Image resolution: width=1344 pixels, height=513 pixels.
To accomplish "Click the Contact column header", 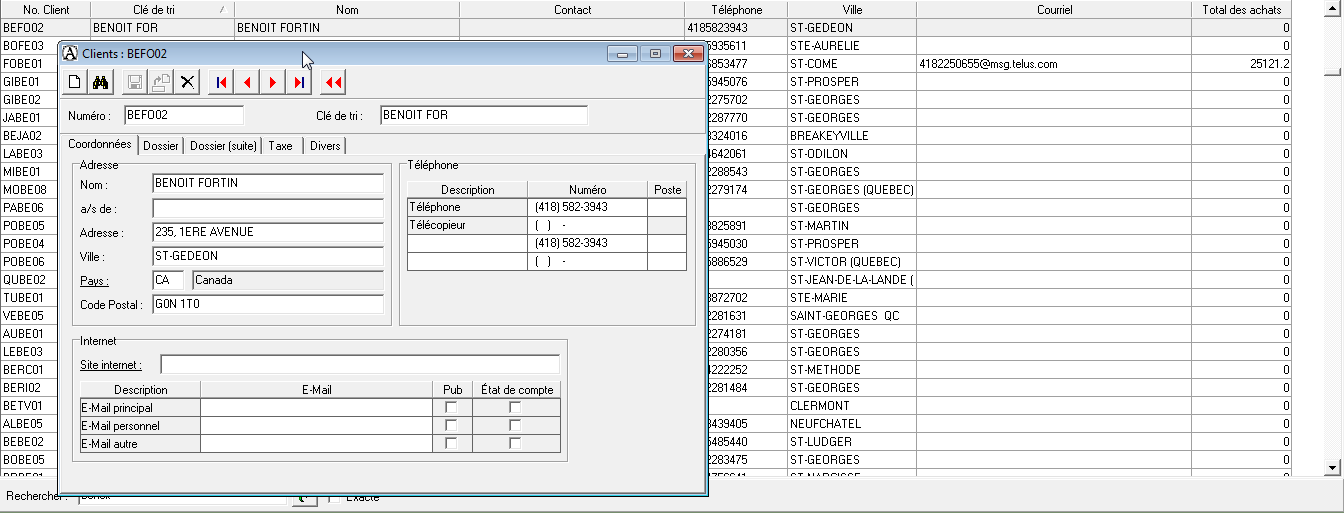I will (x=572, y=9).
